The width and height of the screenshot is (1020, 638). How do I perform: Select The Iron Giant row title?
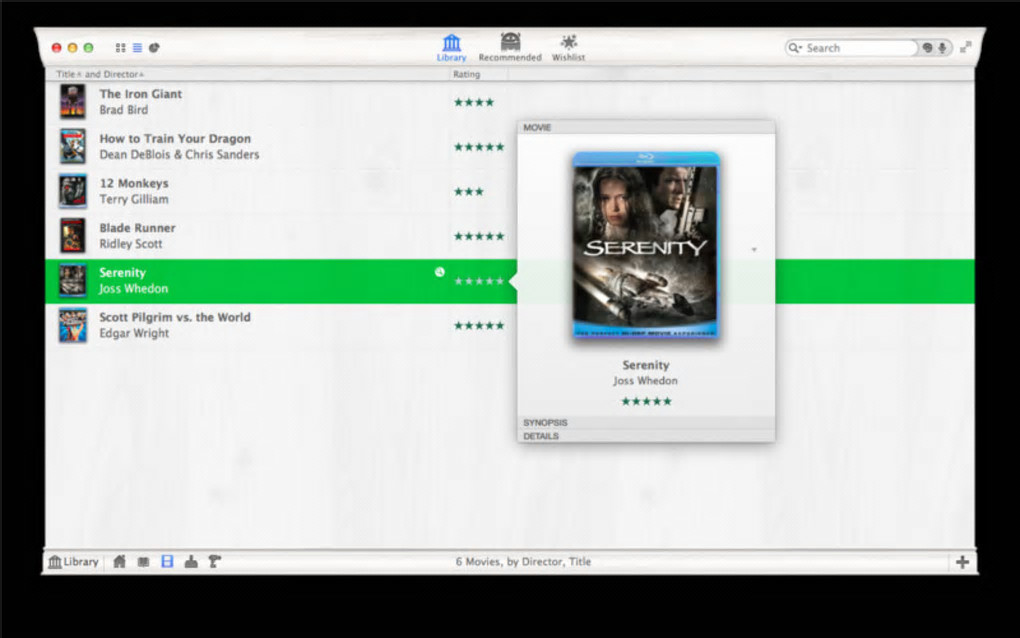[x=141, y=94]
